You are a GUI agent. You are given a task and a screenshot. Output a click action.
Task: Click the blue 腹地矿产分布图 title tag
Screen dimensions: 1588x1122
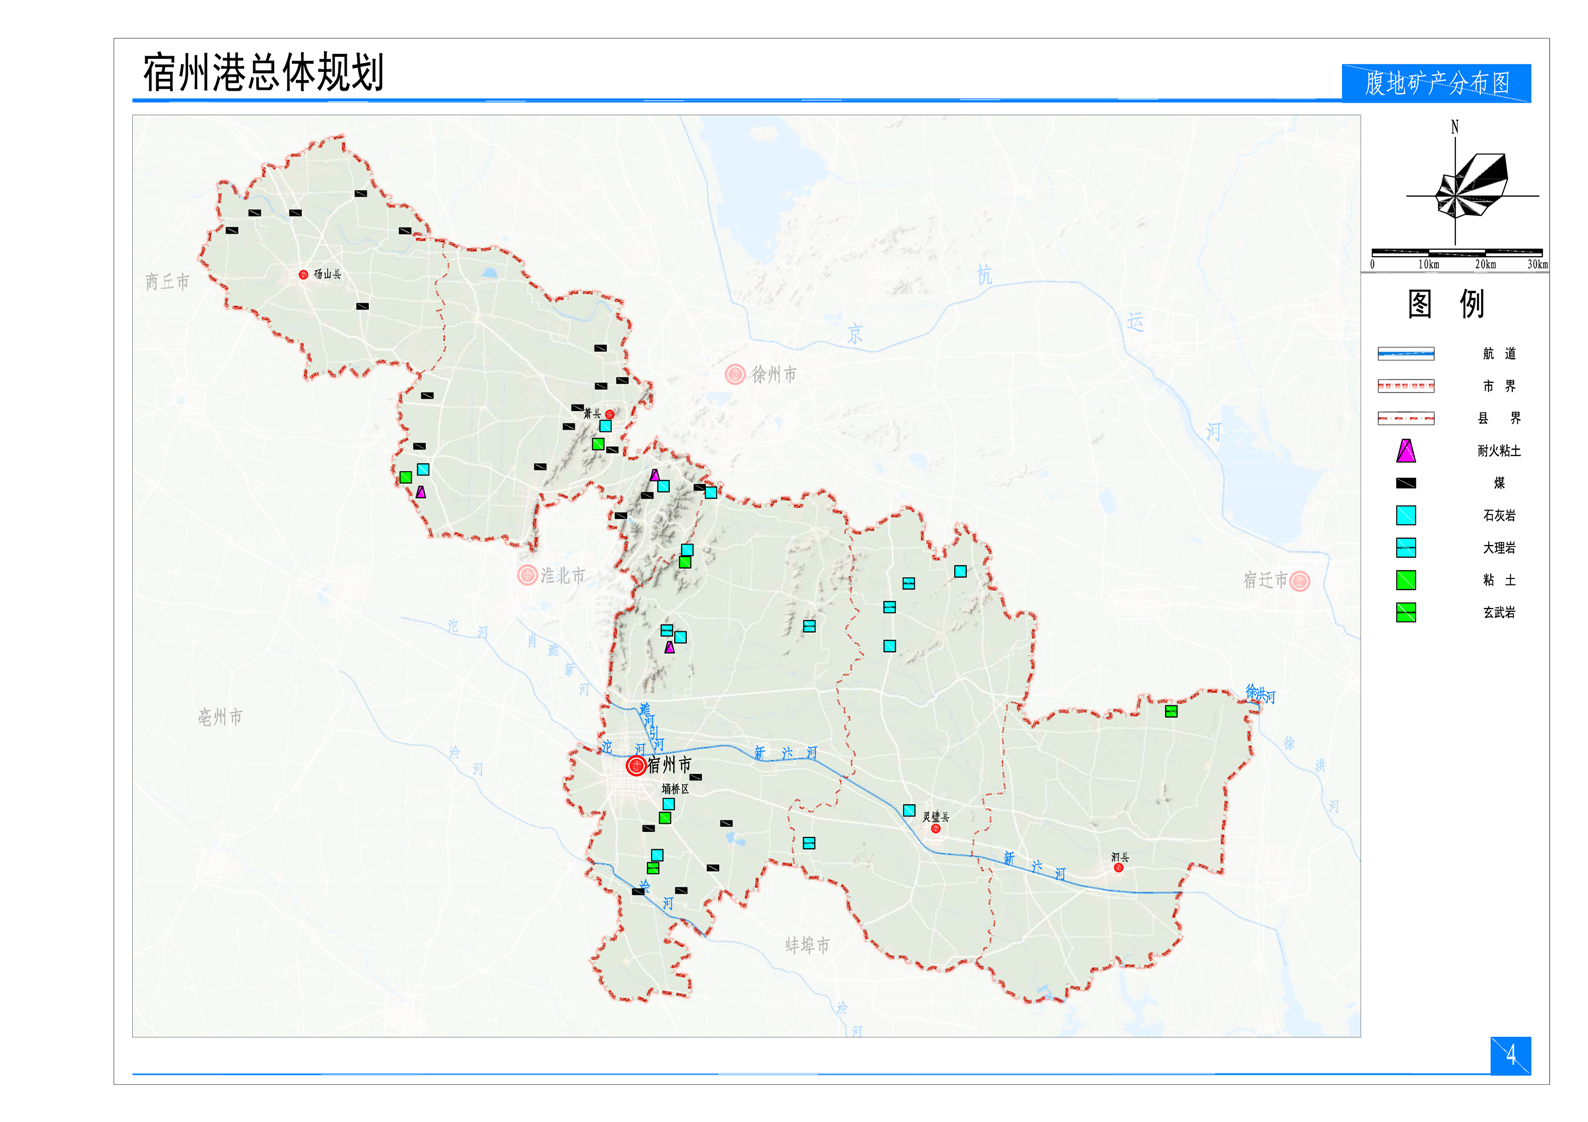click(1435, 83)
